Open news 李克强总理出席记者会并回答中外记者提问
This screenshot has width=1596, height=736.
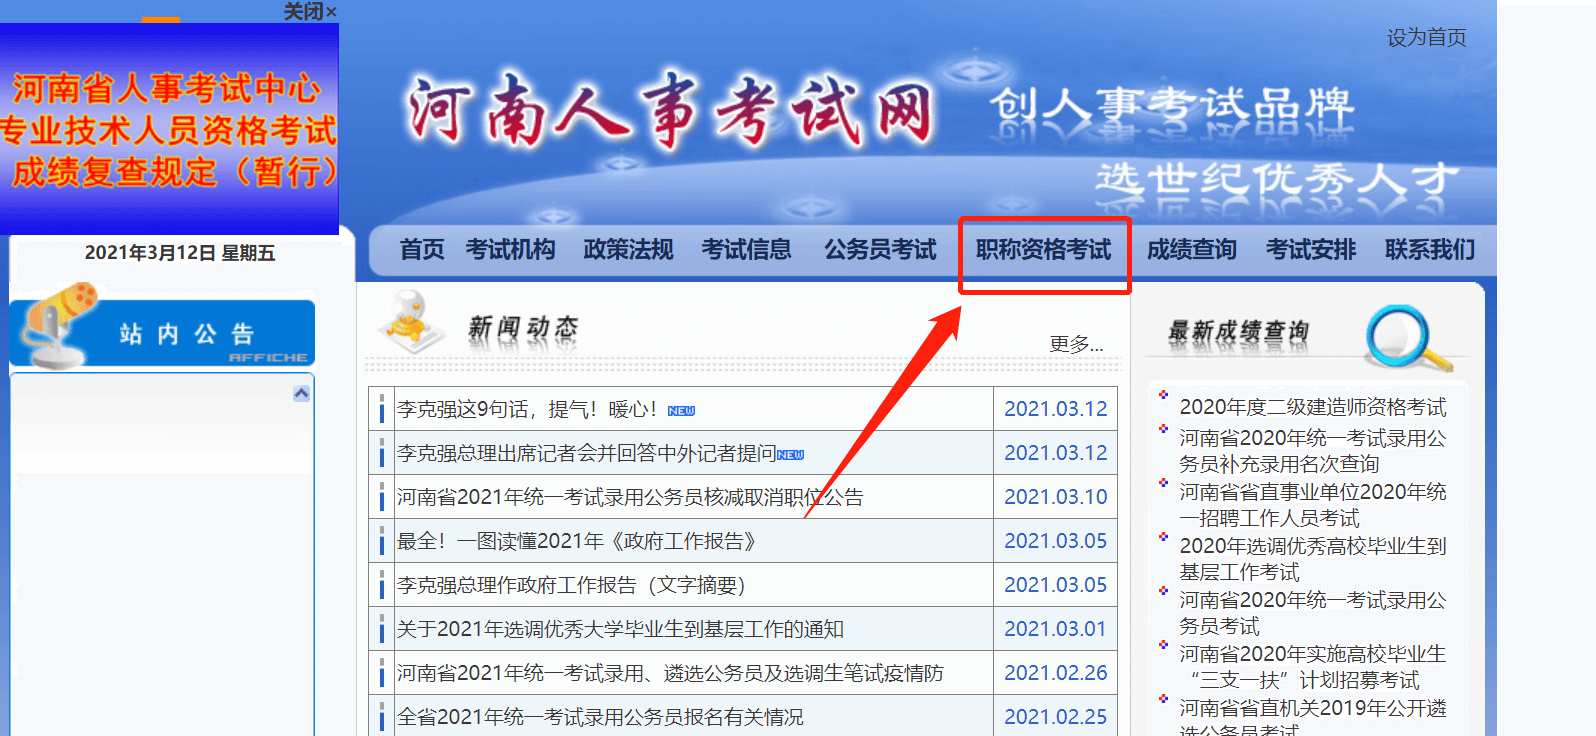point(587,453)
